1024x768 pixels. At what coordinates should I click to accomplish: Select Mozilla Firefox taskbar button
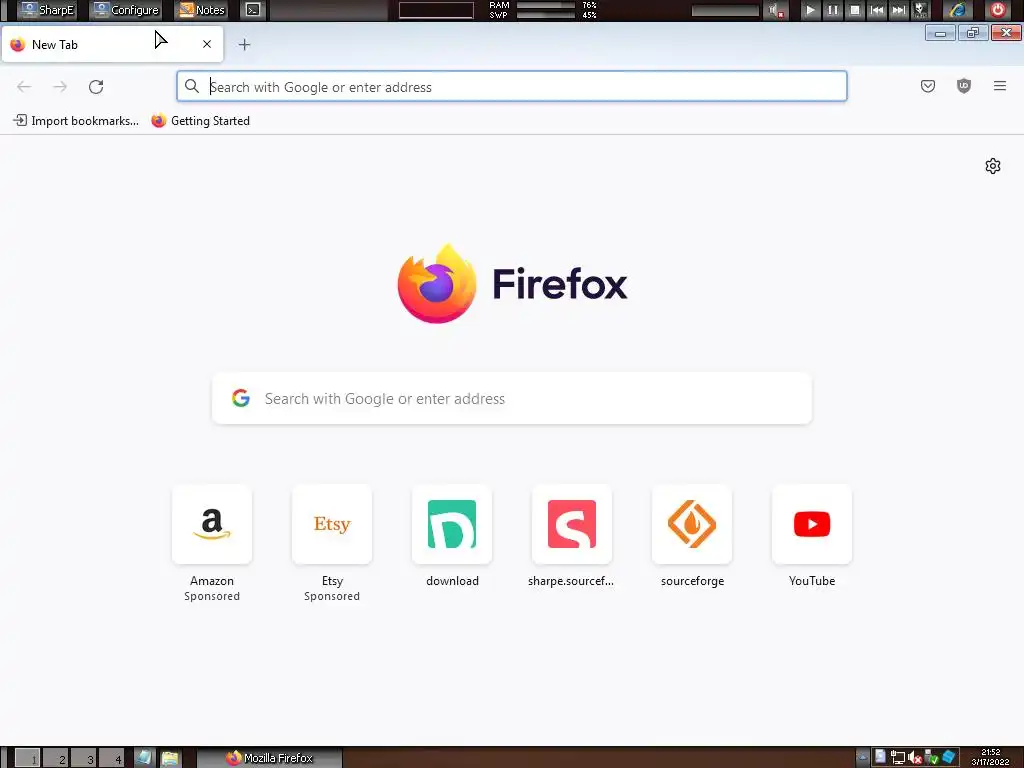click(x=269, y=758)
